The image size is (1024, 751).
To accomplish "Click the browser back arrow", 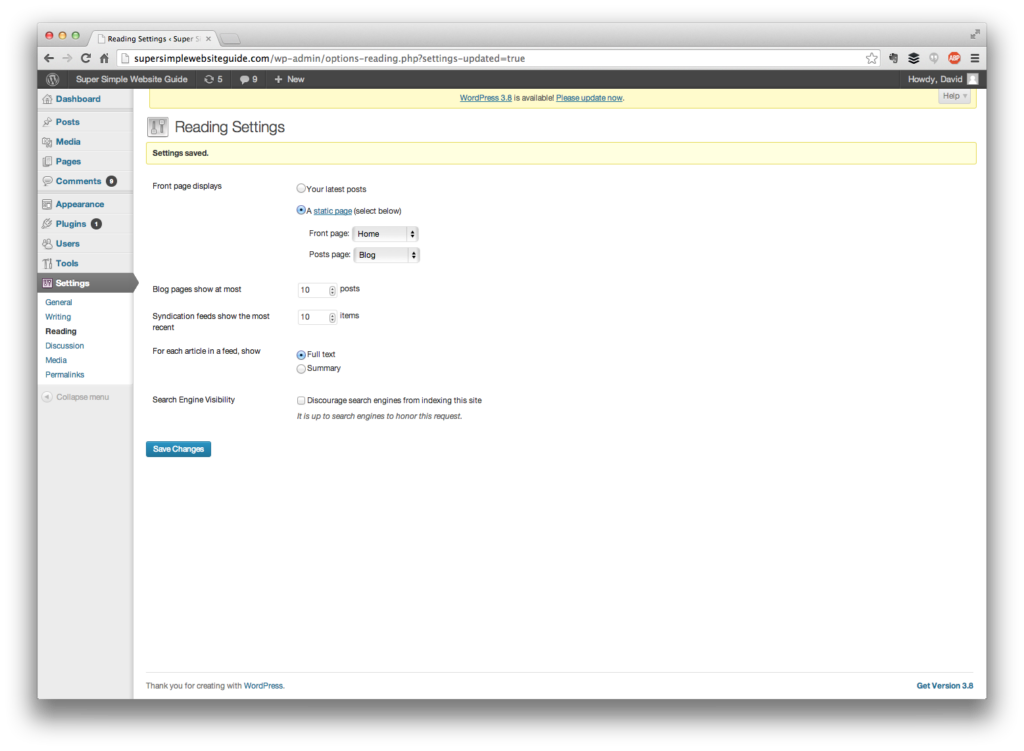I will [49, 58].
